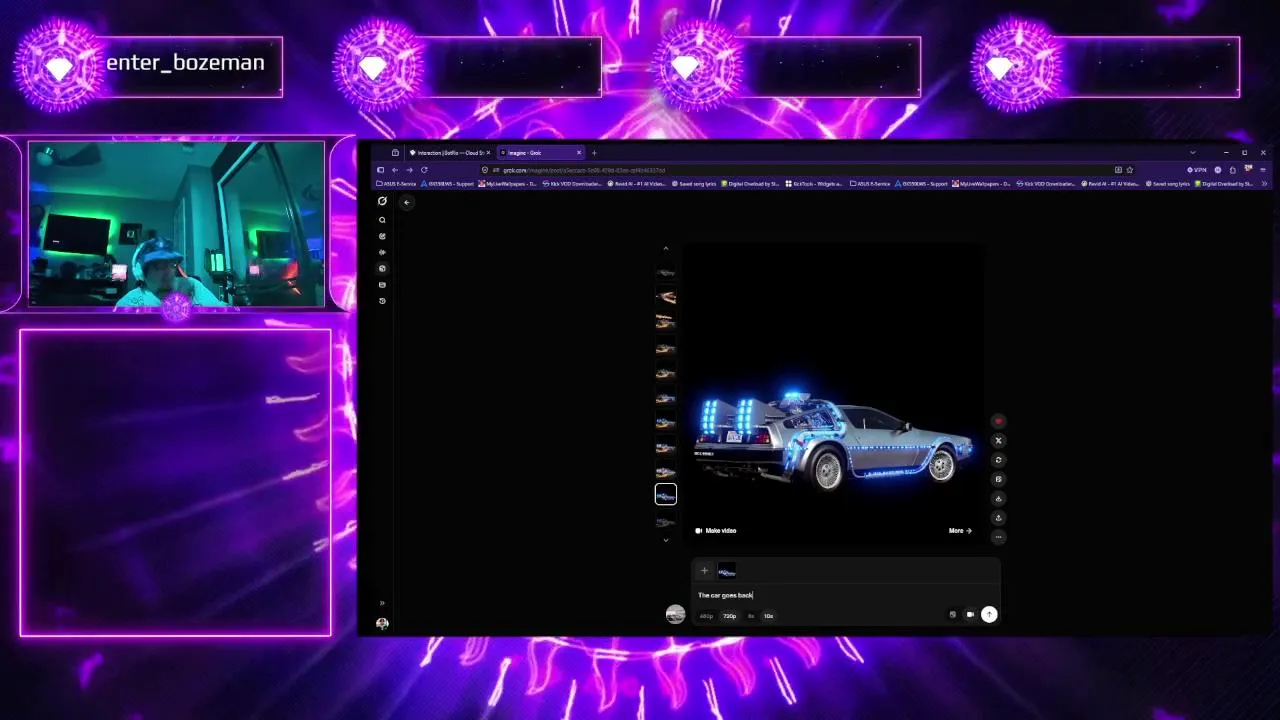
Task: Show hidden bookmarks with the overflow chevron
Action: (x=1264, y=184)
